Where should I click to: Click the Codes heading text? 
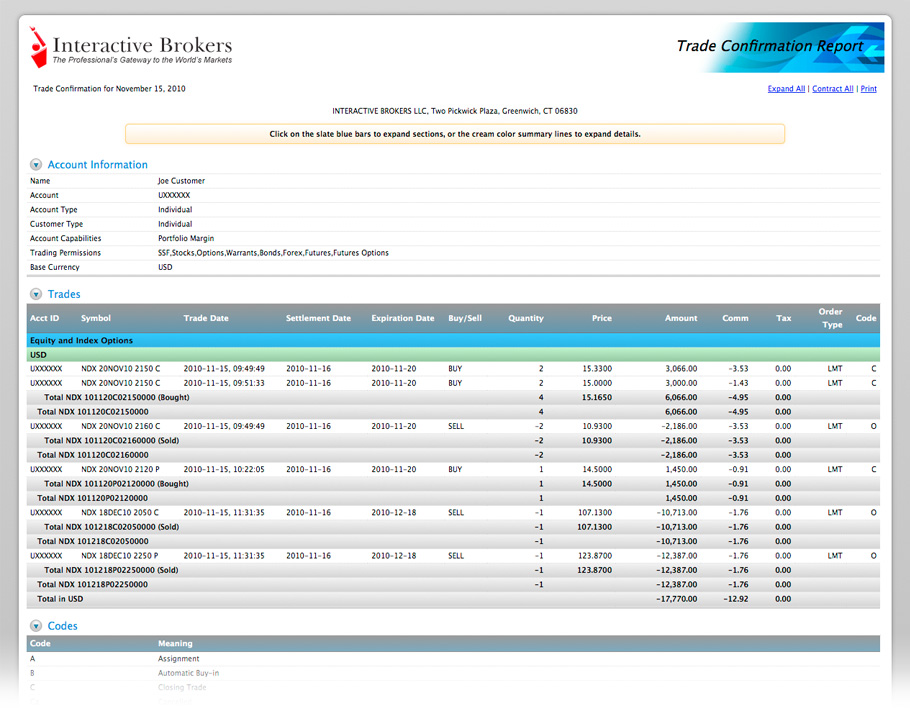click(x=63, y=626)
